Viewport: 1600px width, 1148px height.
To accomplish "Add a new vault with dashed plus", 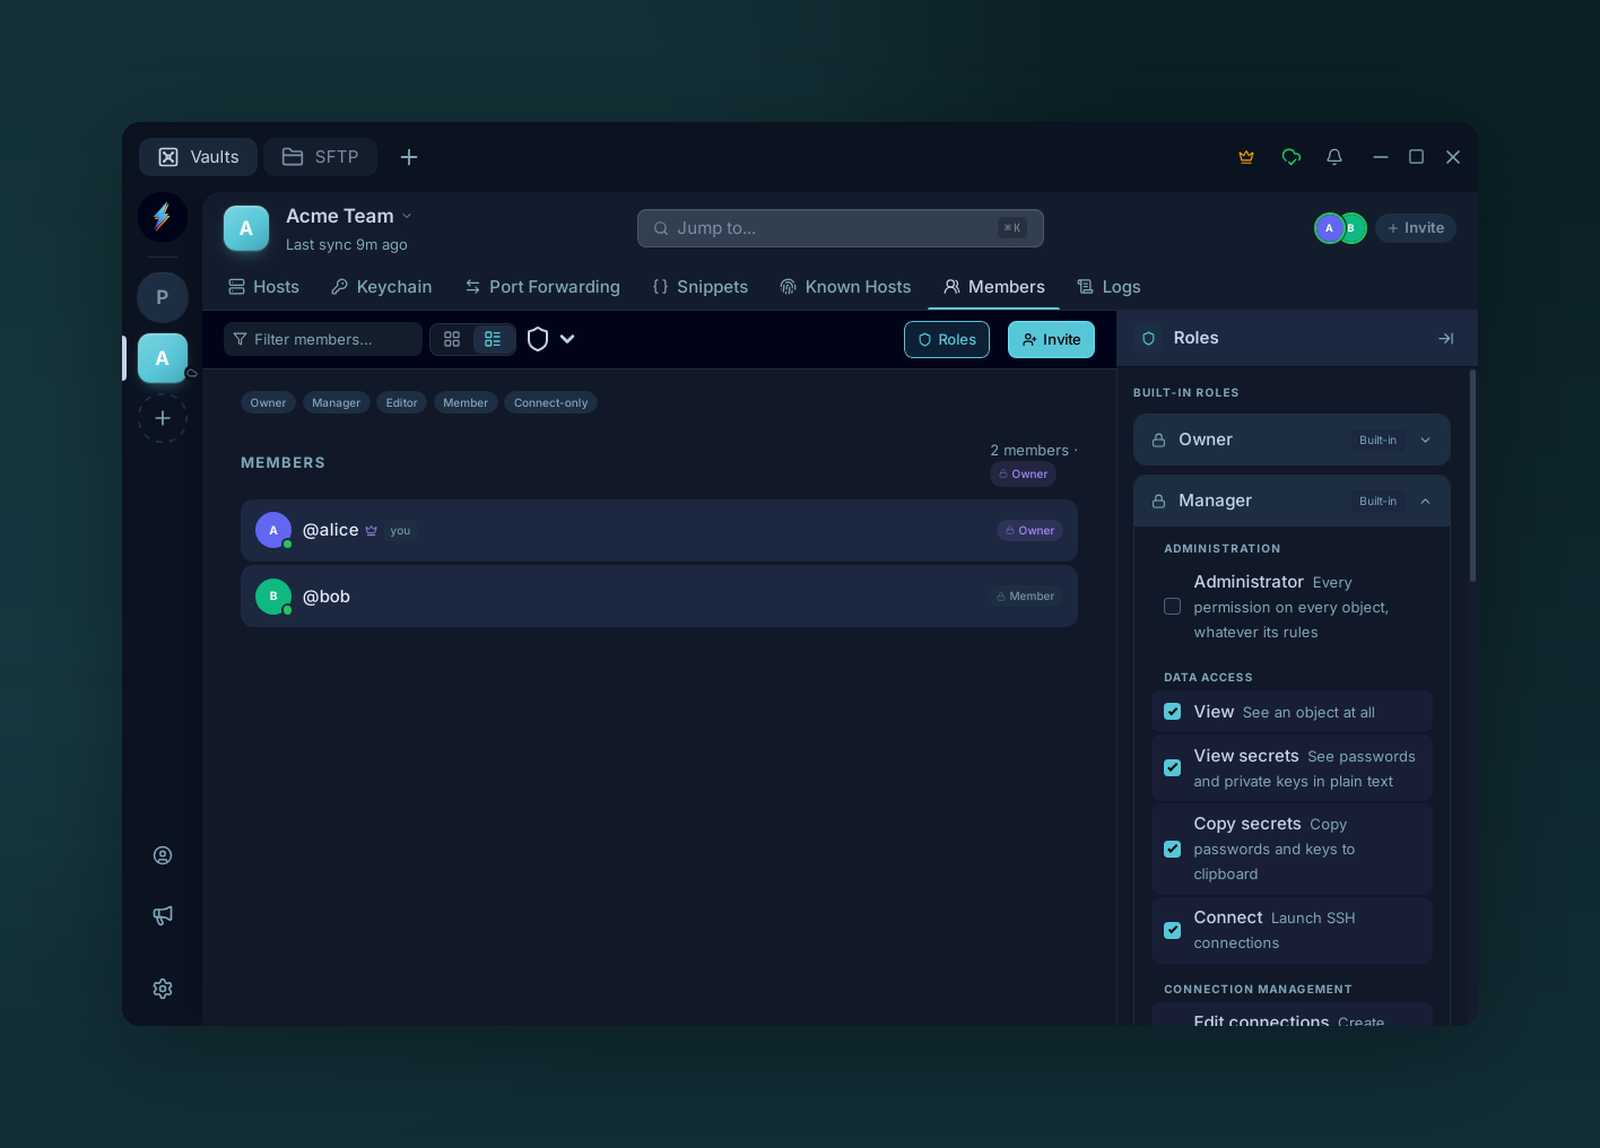I will pos(162,418).
